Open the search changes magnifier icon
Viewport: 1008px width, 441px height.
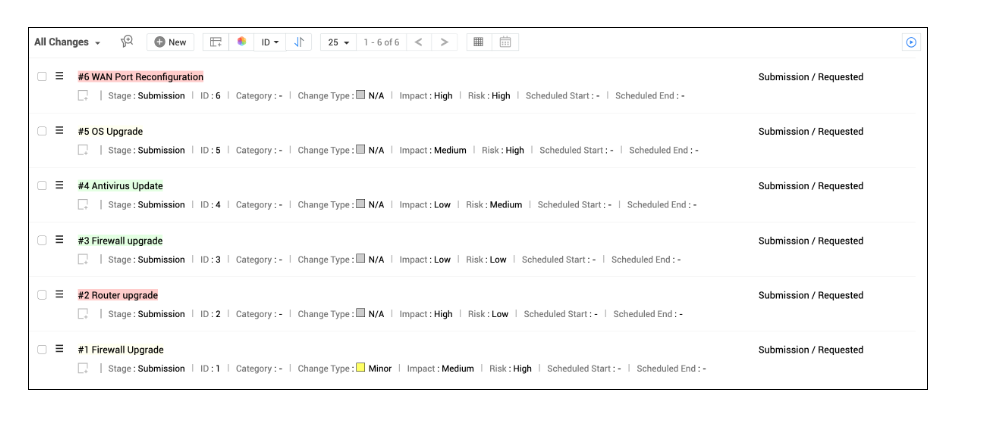pos(127,42)
